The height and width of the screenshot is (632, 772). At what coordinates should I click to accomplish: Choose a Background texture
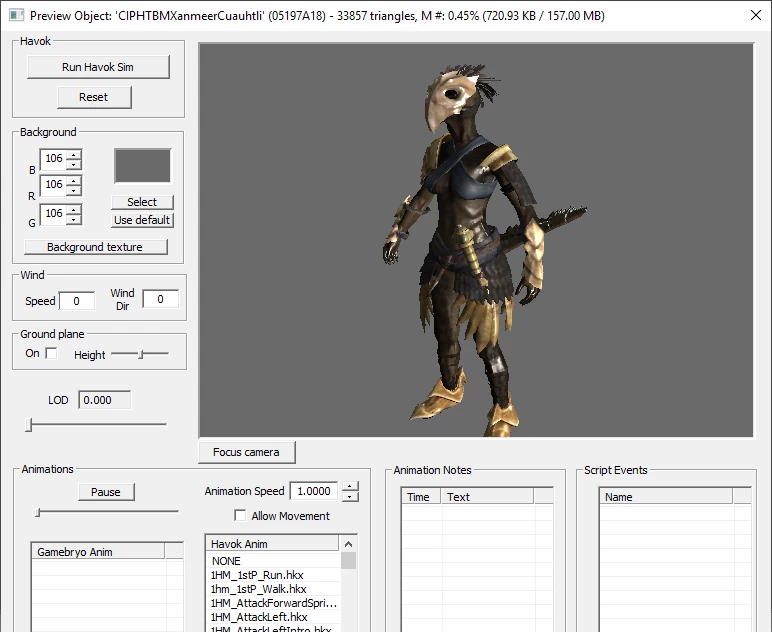click(96, 247)
